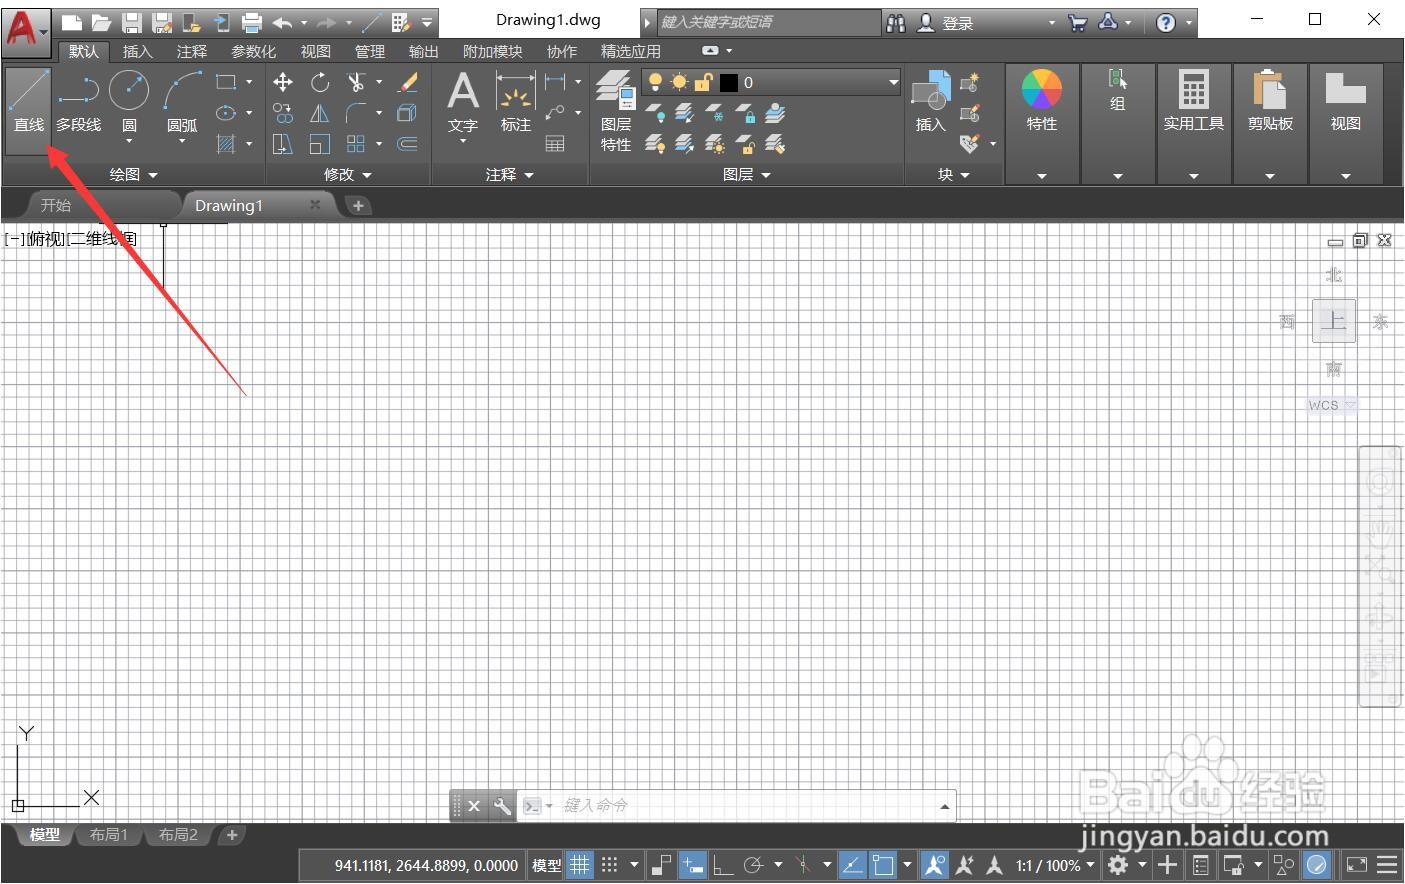
Task: Select the 标注 dimension tool
Action: tap(516, 103)
